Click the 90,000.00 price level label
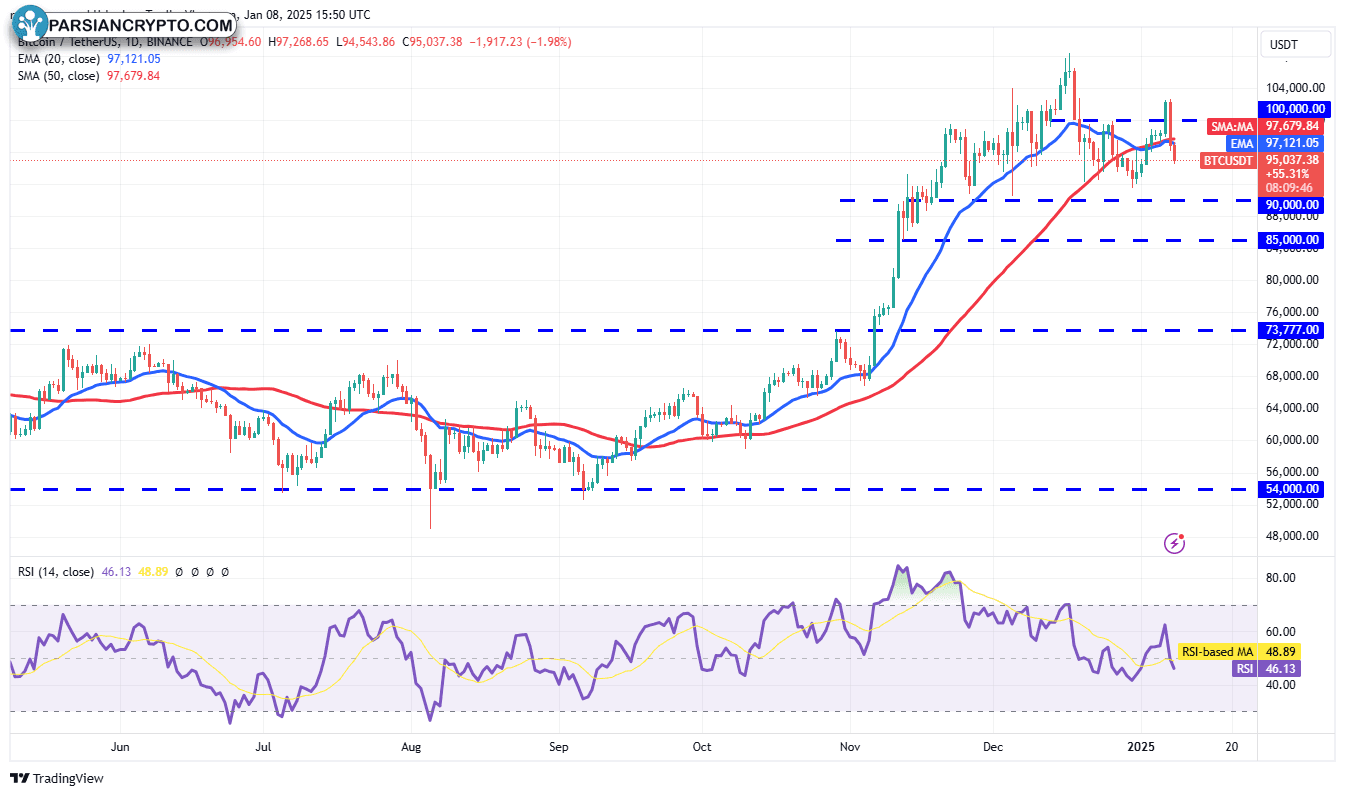Screen dimensions: 1345x796 click(1292, 205)
